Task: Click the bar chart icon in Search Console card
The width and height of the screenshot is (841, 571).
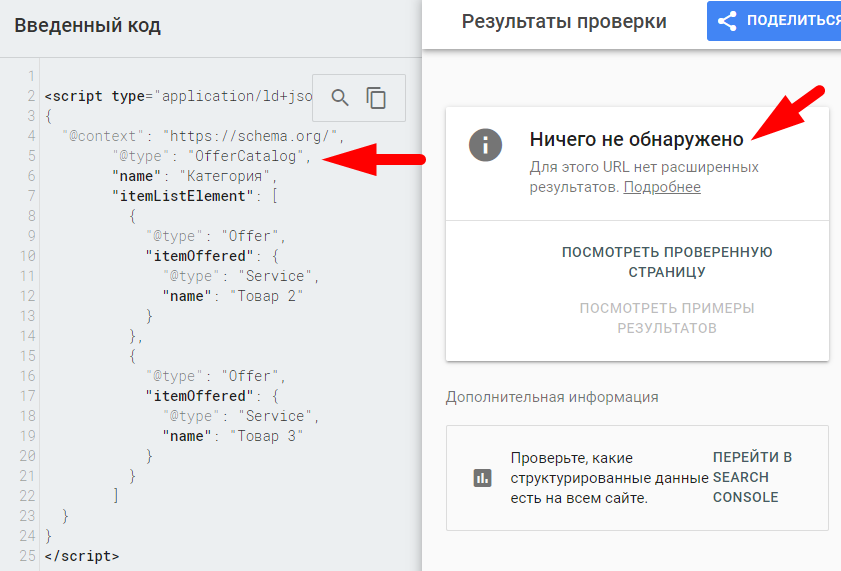Action: click(483, 478)
